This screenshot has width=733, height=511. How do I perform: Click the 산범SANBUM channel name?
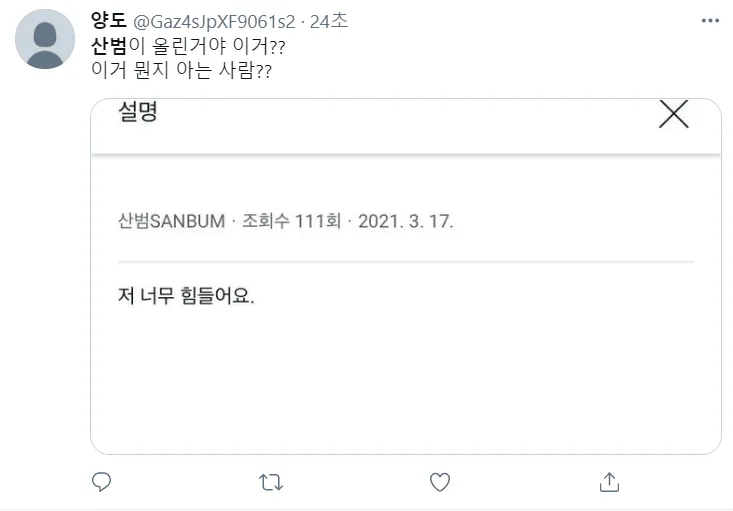[x=171, y=221]
